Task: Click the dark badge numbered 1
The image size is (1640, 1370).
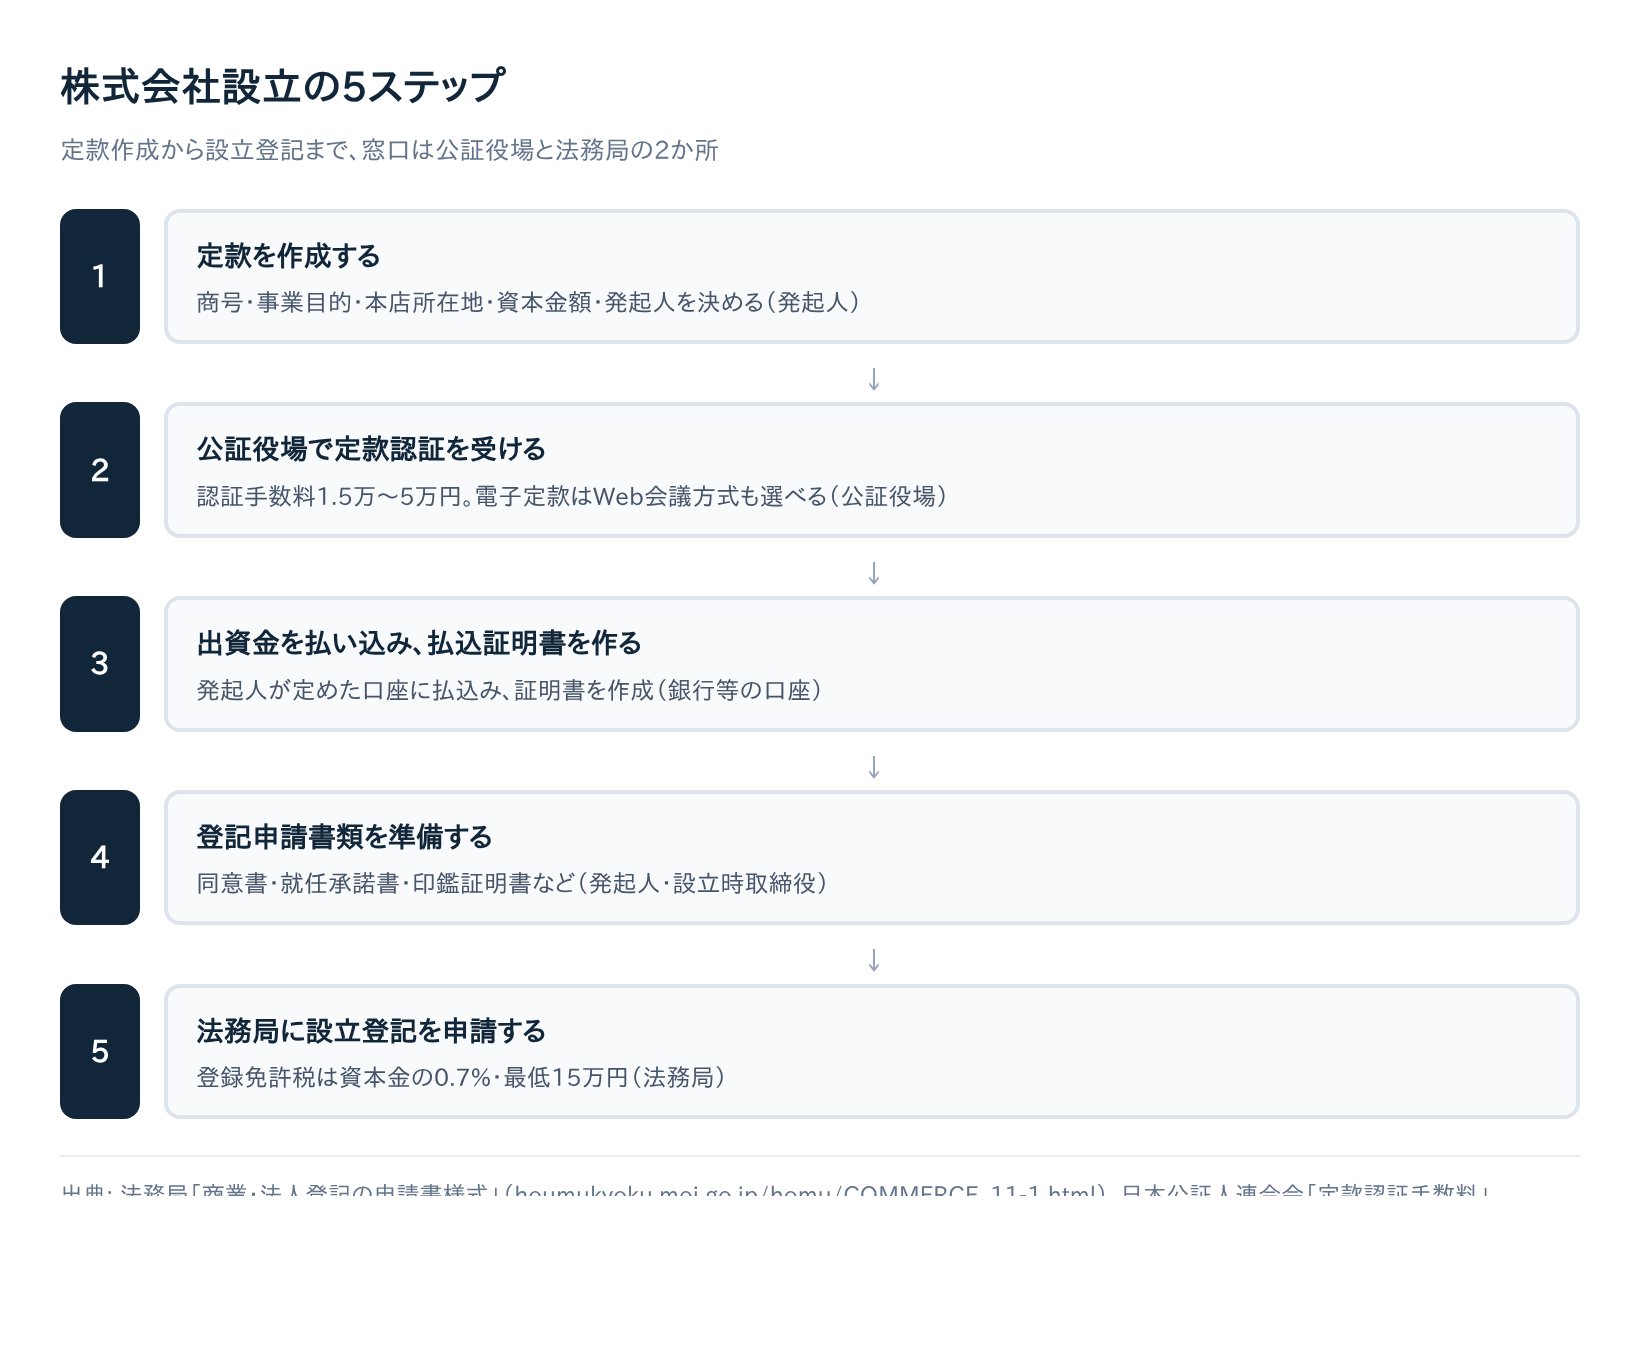Action: click(100, 276)
